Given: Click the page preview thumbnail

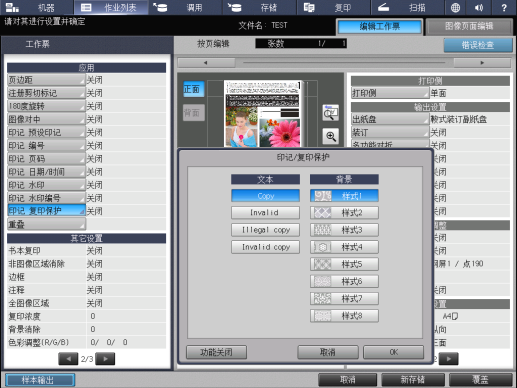Looking at the screenshot, I should tap(263, 113).
